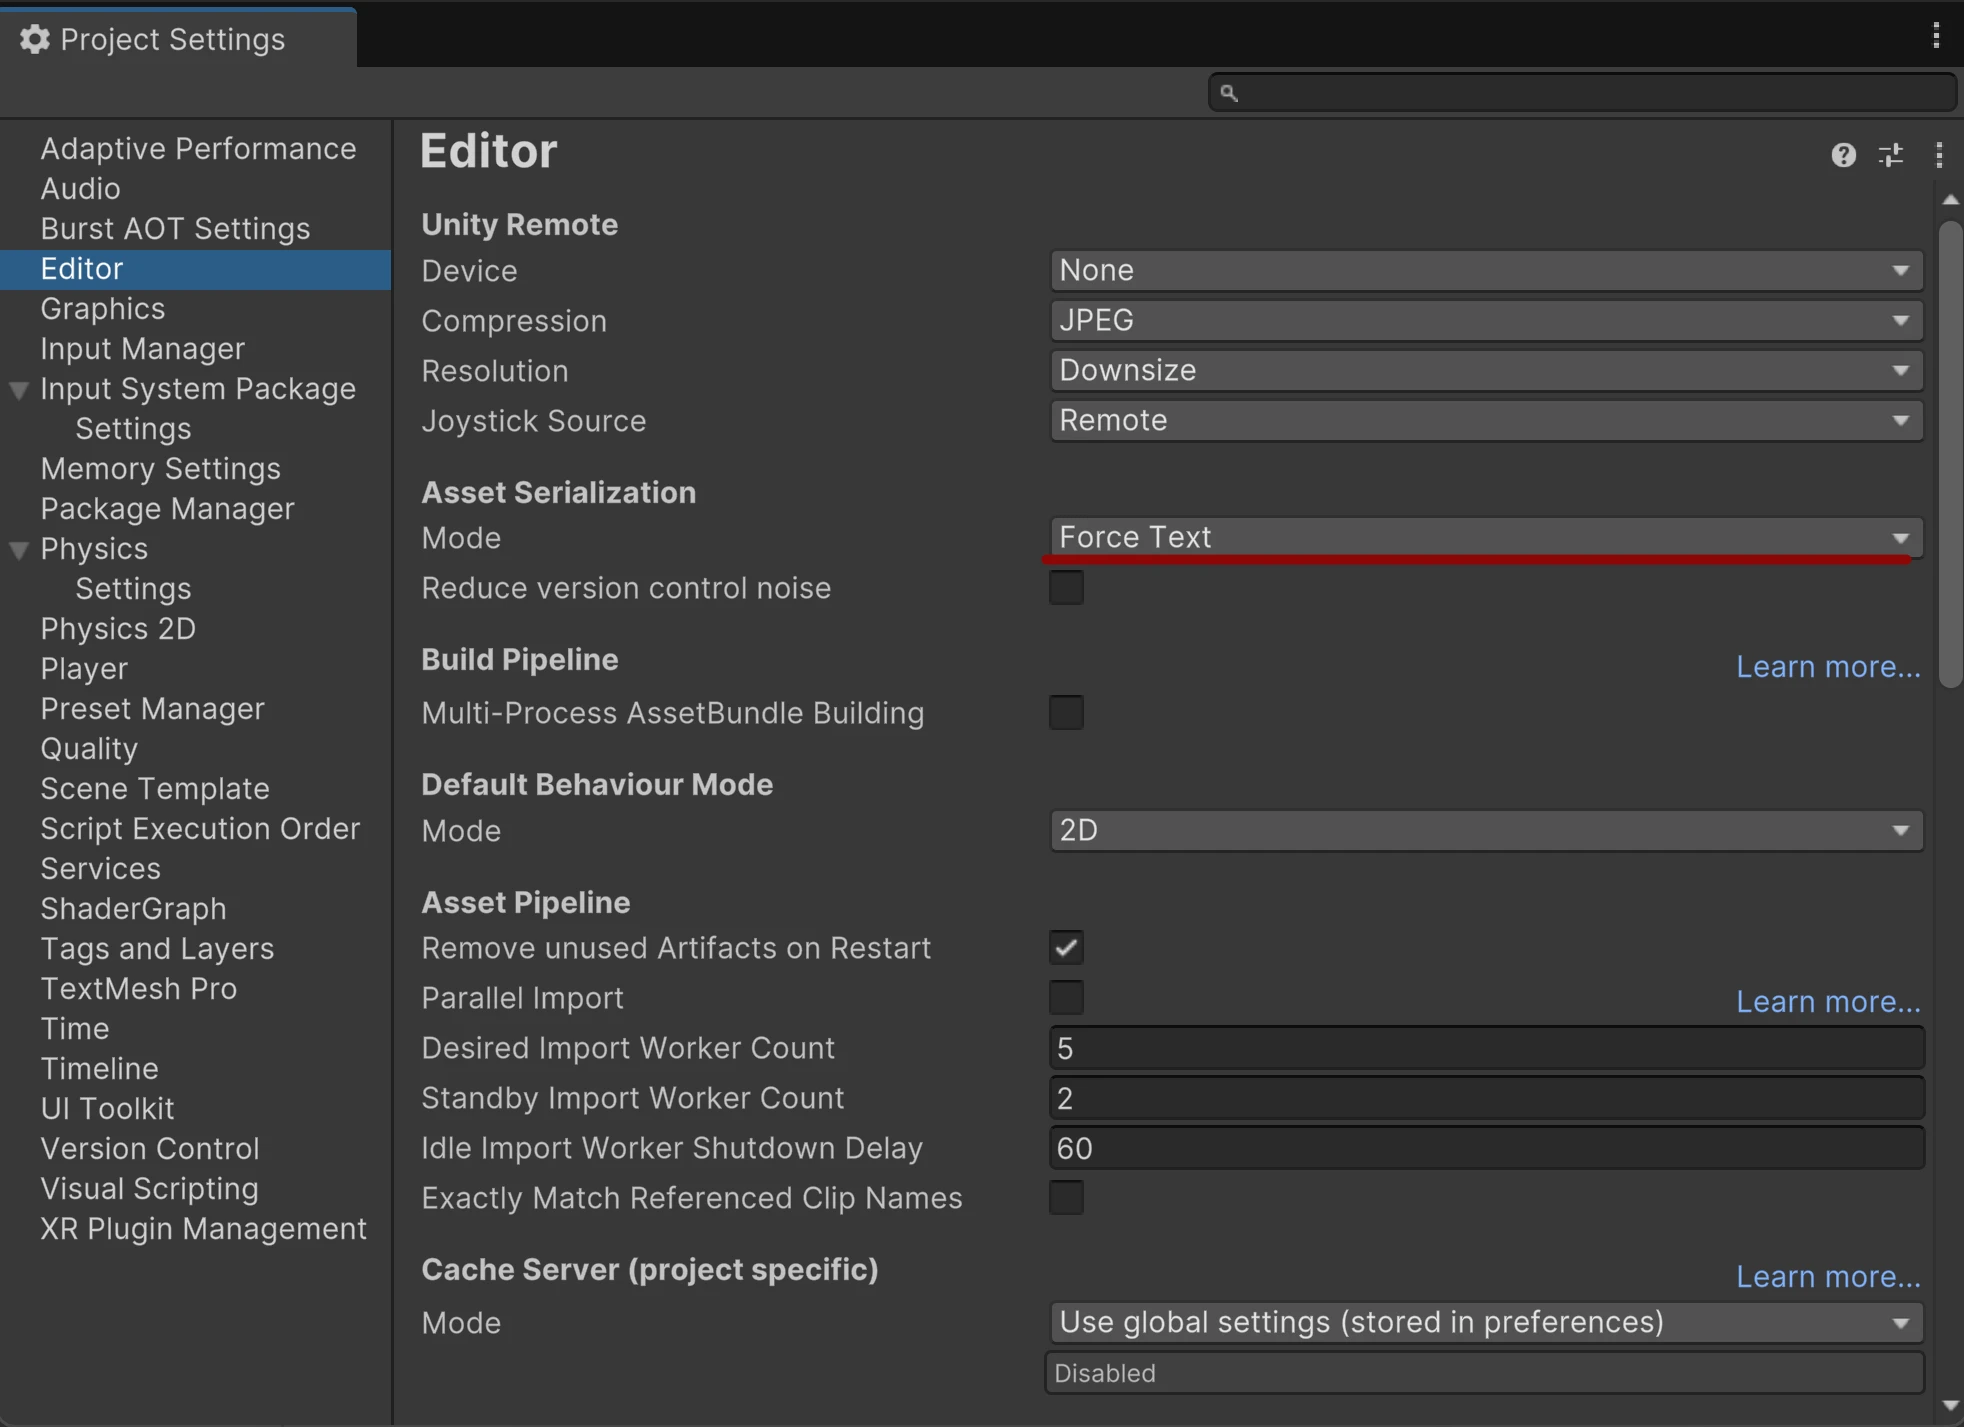1964x1427 pixels.
Task: Disable Remove unused Artifacts on Restart
Action: pyautogui.click(x=1066, y=947)
